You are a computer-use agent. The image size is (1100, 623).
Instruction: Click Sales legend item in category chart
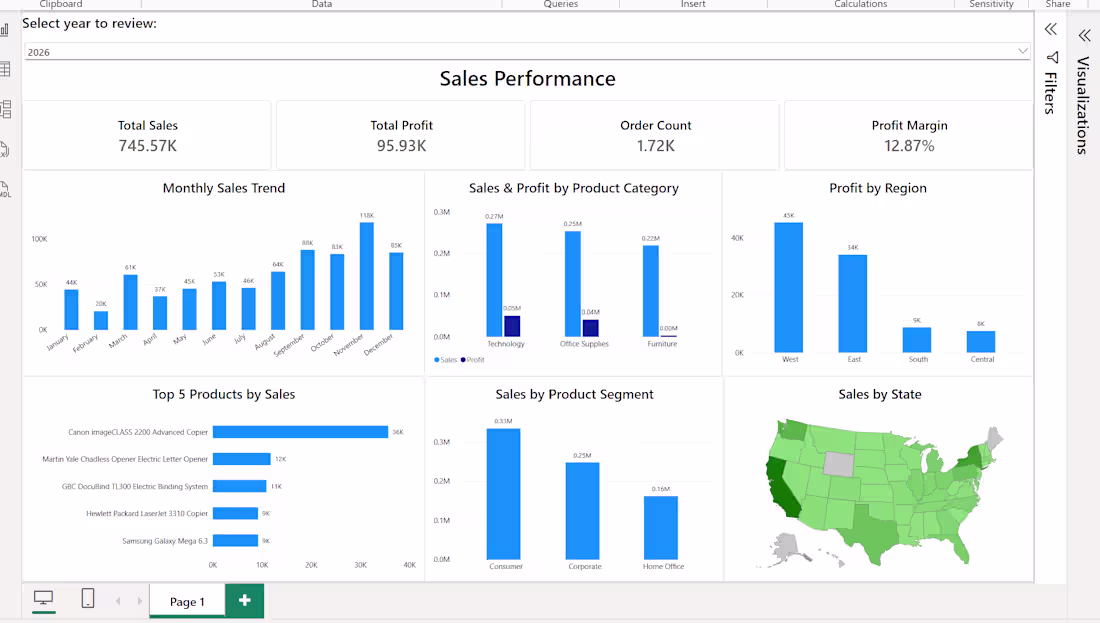click(445, 360)
